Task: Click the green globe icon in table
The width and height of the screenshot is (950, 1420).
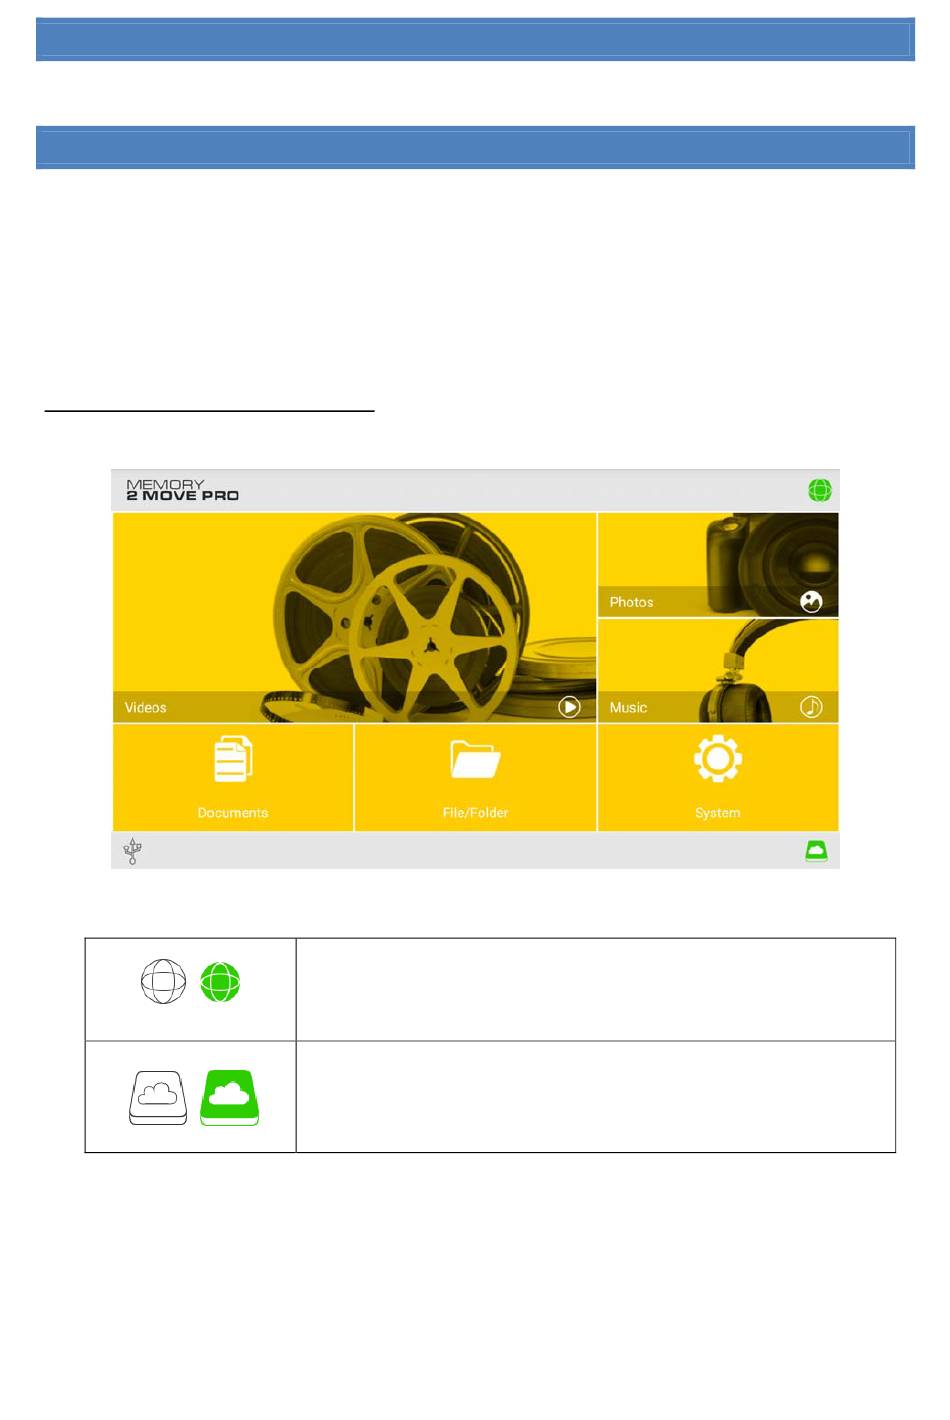Action: (220, 982)
